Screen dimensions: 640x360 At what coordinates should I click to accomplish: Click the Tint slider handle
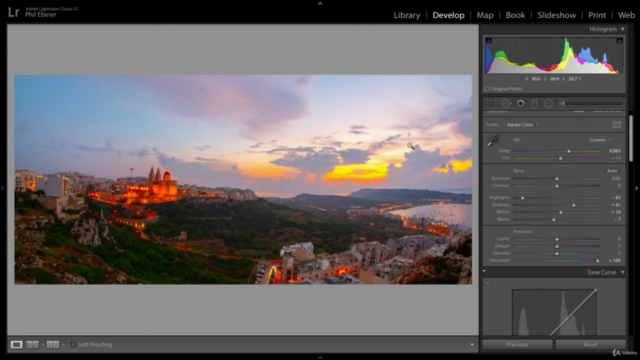(x=560, y=158)
